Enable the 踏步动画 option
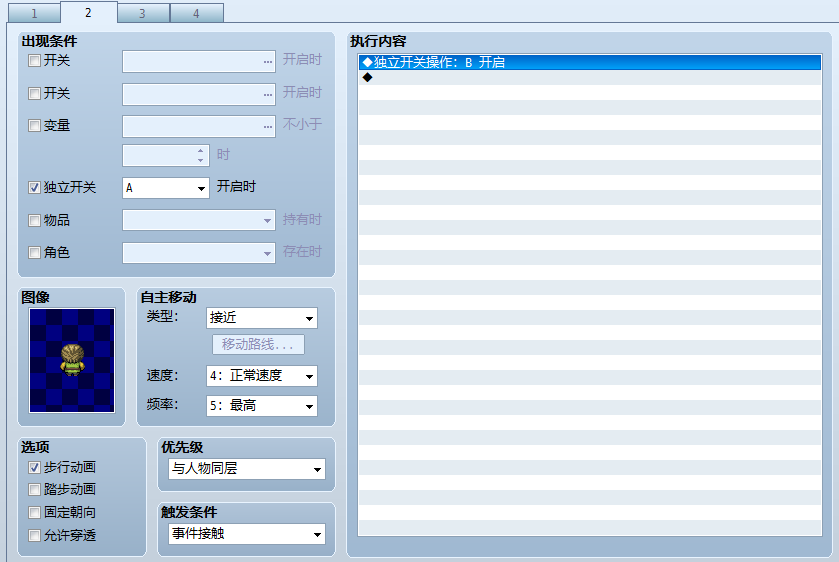 pyautogui.click(x=34, y=489)
